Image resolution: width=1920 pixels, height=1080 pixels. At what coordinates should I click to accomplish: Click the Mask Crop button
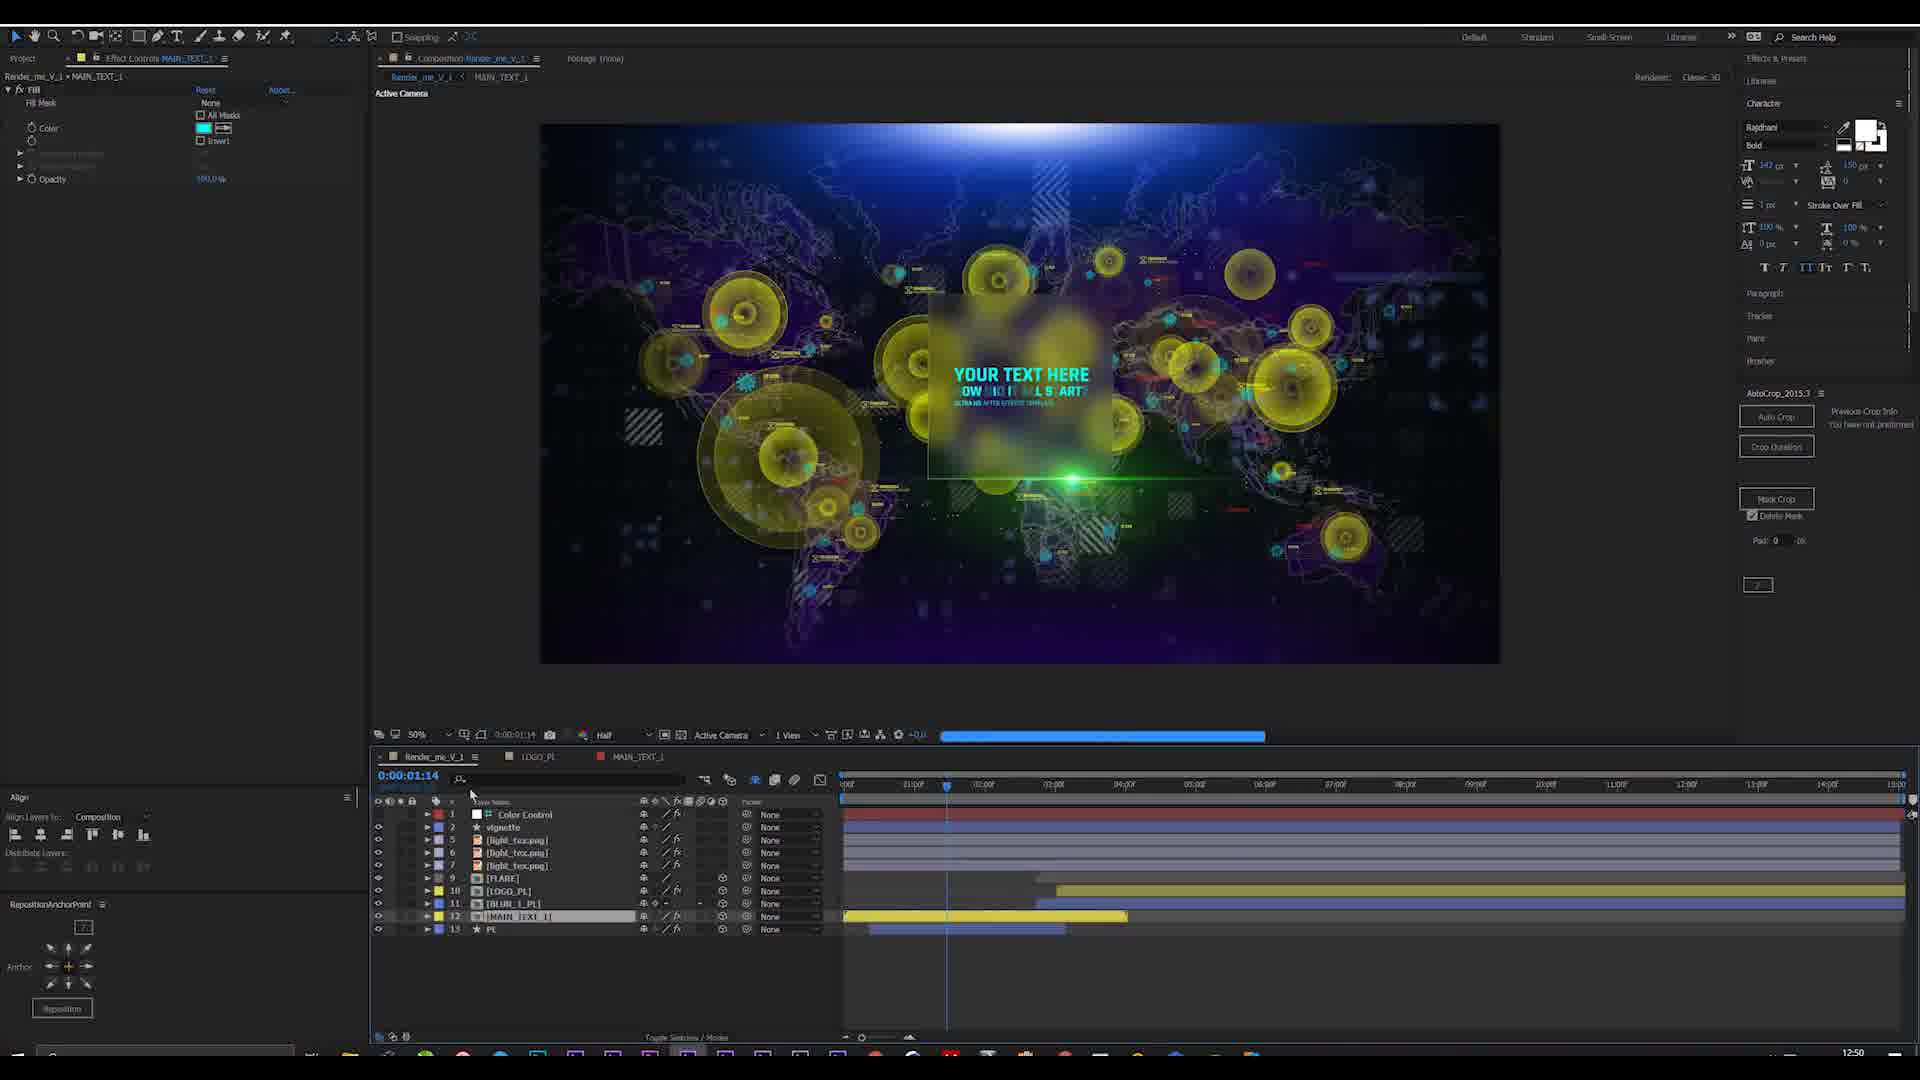pos(1776,499)
